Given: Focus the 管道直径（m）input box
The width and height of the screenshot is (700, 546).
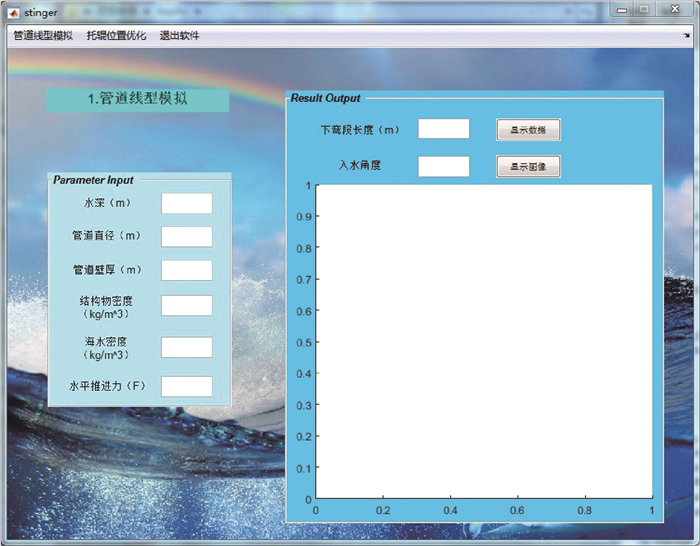Looking at the screenshot, I should 187,237.
